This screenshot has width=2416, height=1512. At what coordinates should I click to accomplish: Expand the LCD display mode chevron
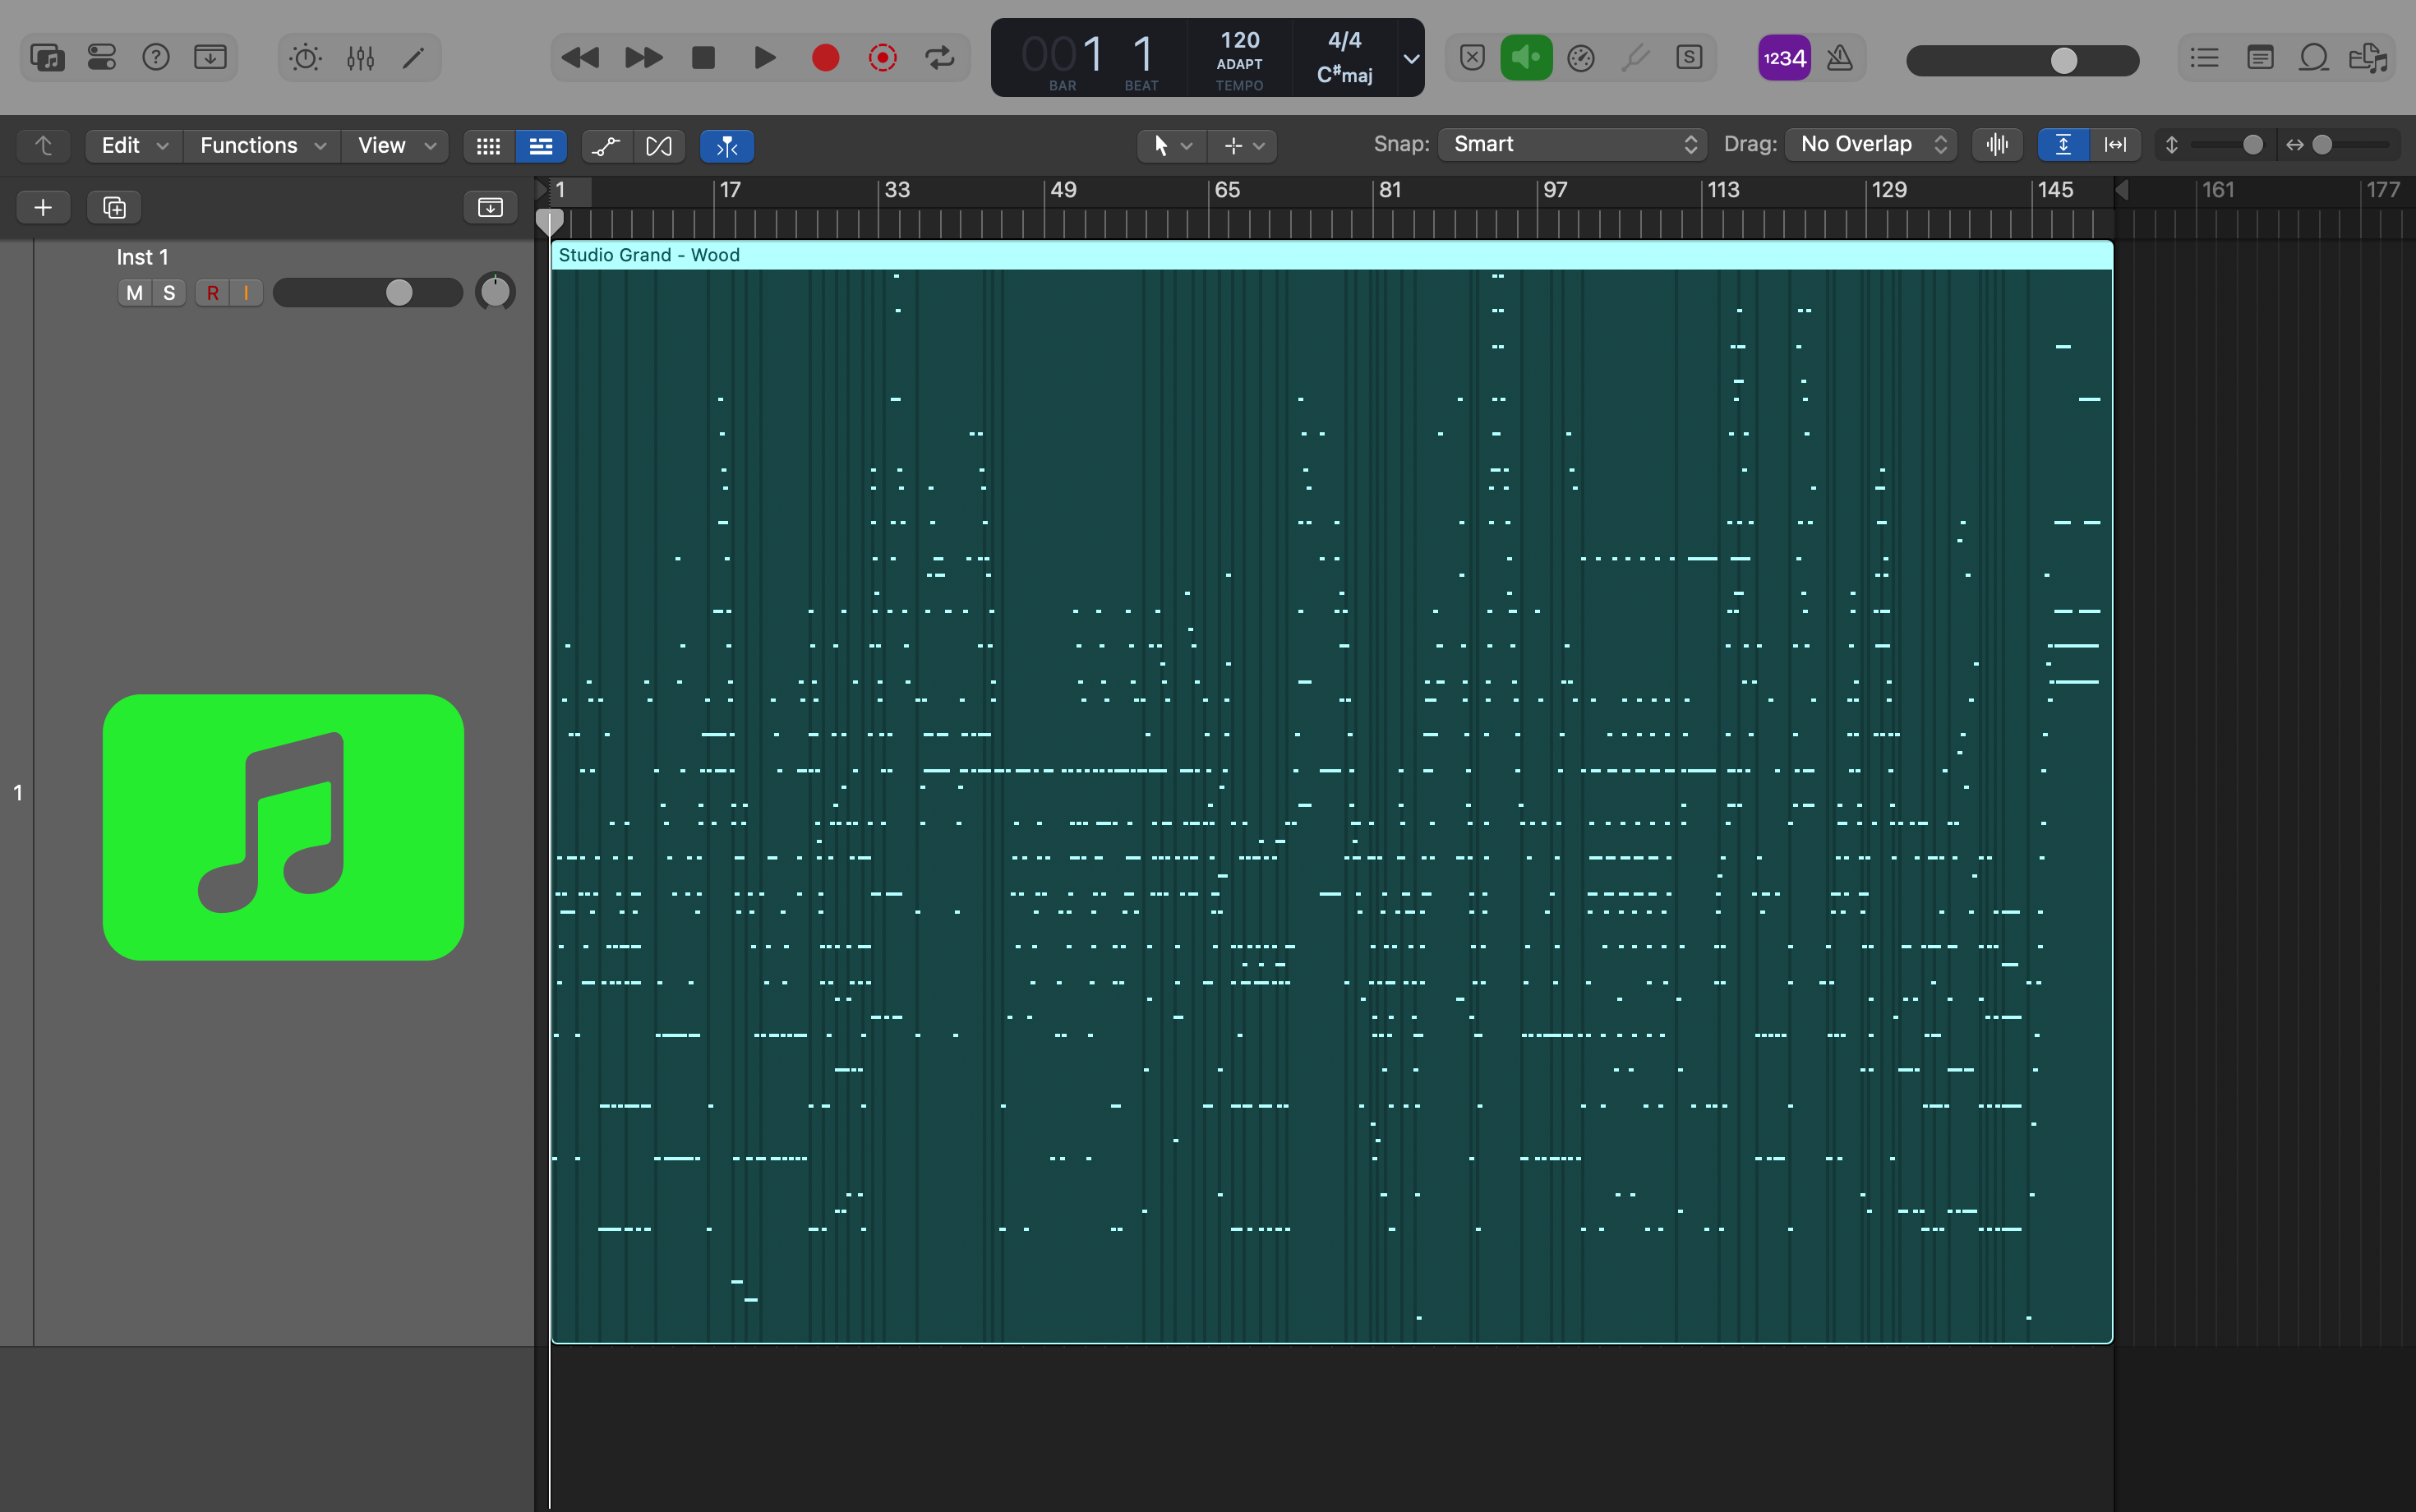(x=1411, y=58)
